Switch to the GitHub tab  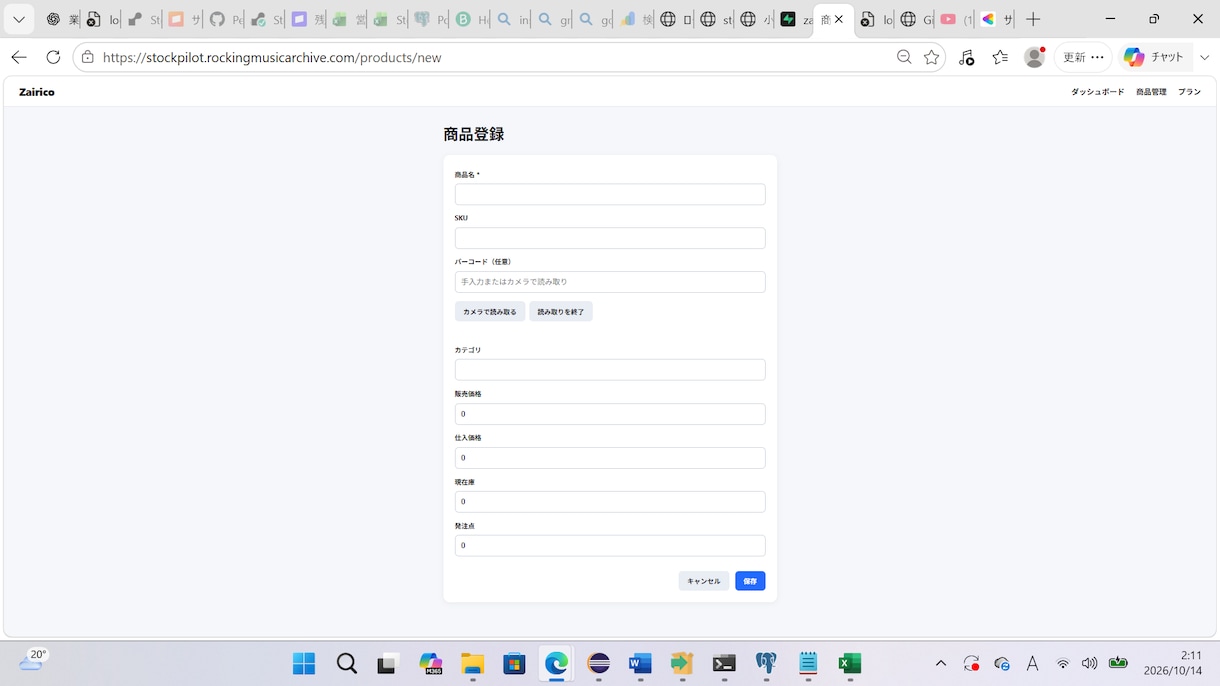(224, 19)
